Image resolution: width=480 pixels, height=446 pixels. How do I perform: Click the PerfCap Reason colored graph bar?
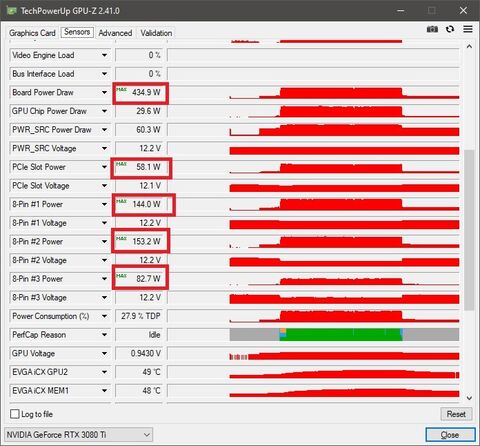[x=344, y=335]
